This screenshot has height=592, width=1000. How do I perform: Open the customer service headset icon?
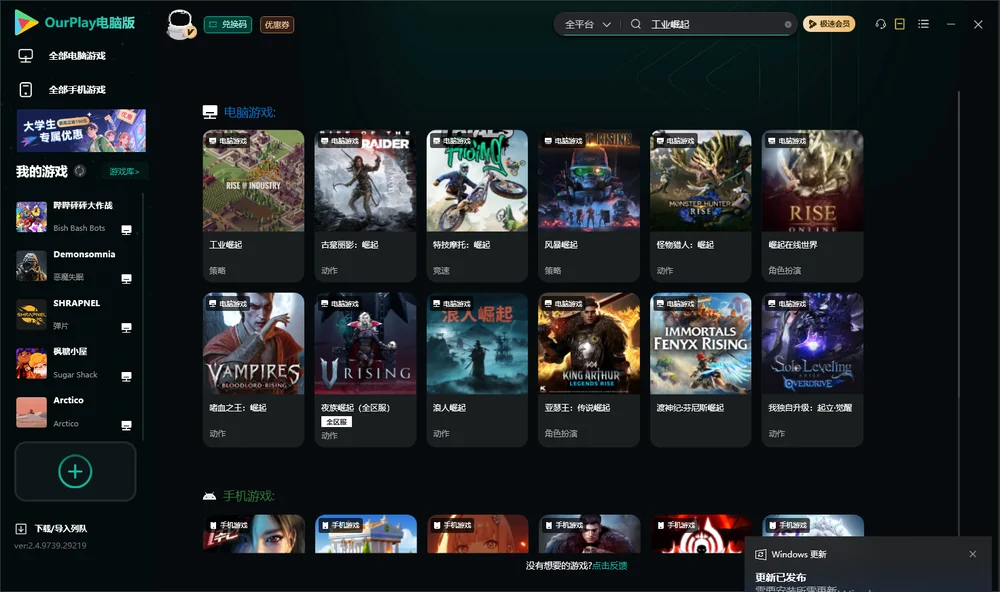point(880,24)
